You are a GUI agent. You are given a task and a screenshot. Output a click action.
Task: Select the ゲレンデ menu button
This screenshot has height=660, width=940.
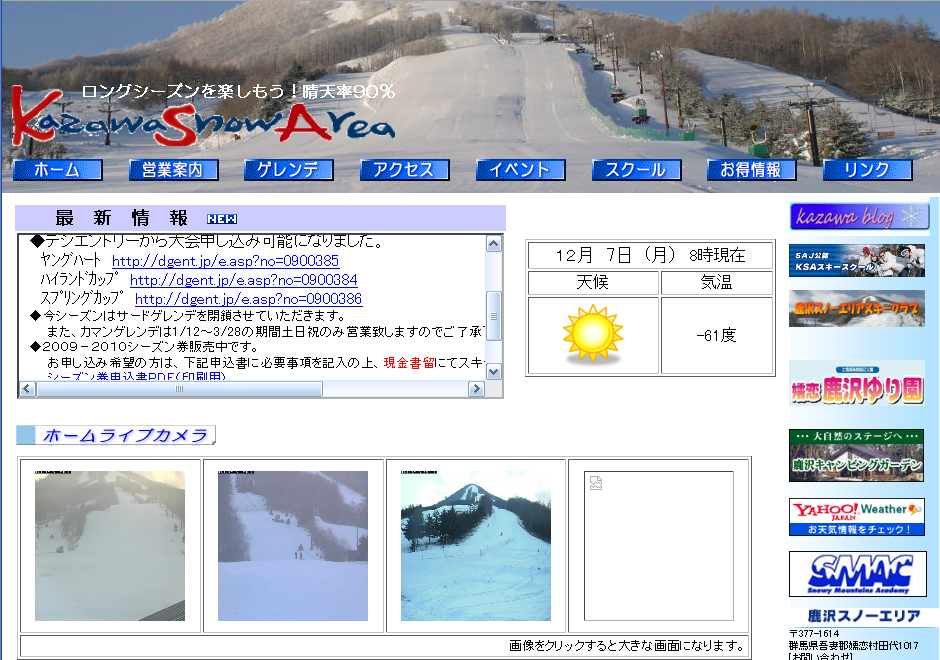(289, 170)
